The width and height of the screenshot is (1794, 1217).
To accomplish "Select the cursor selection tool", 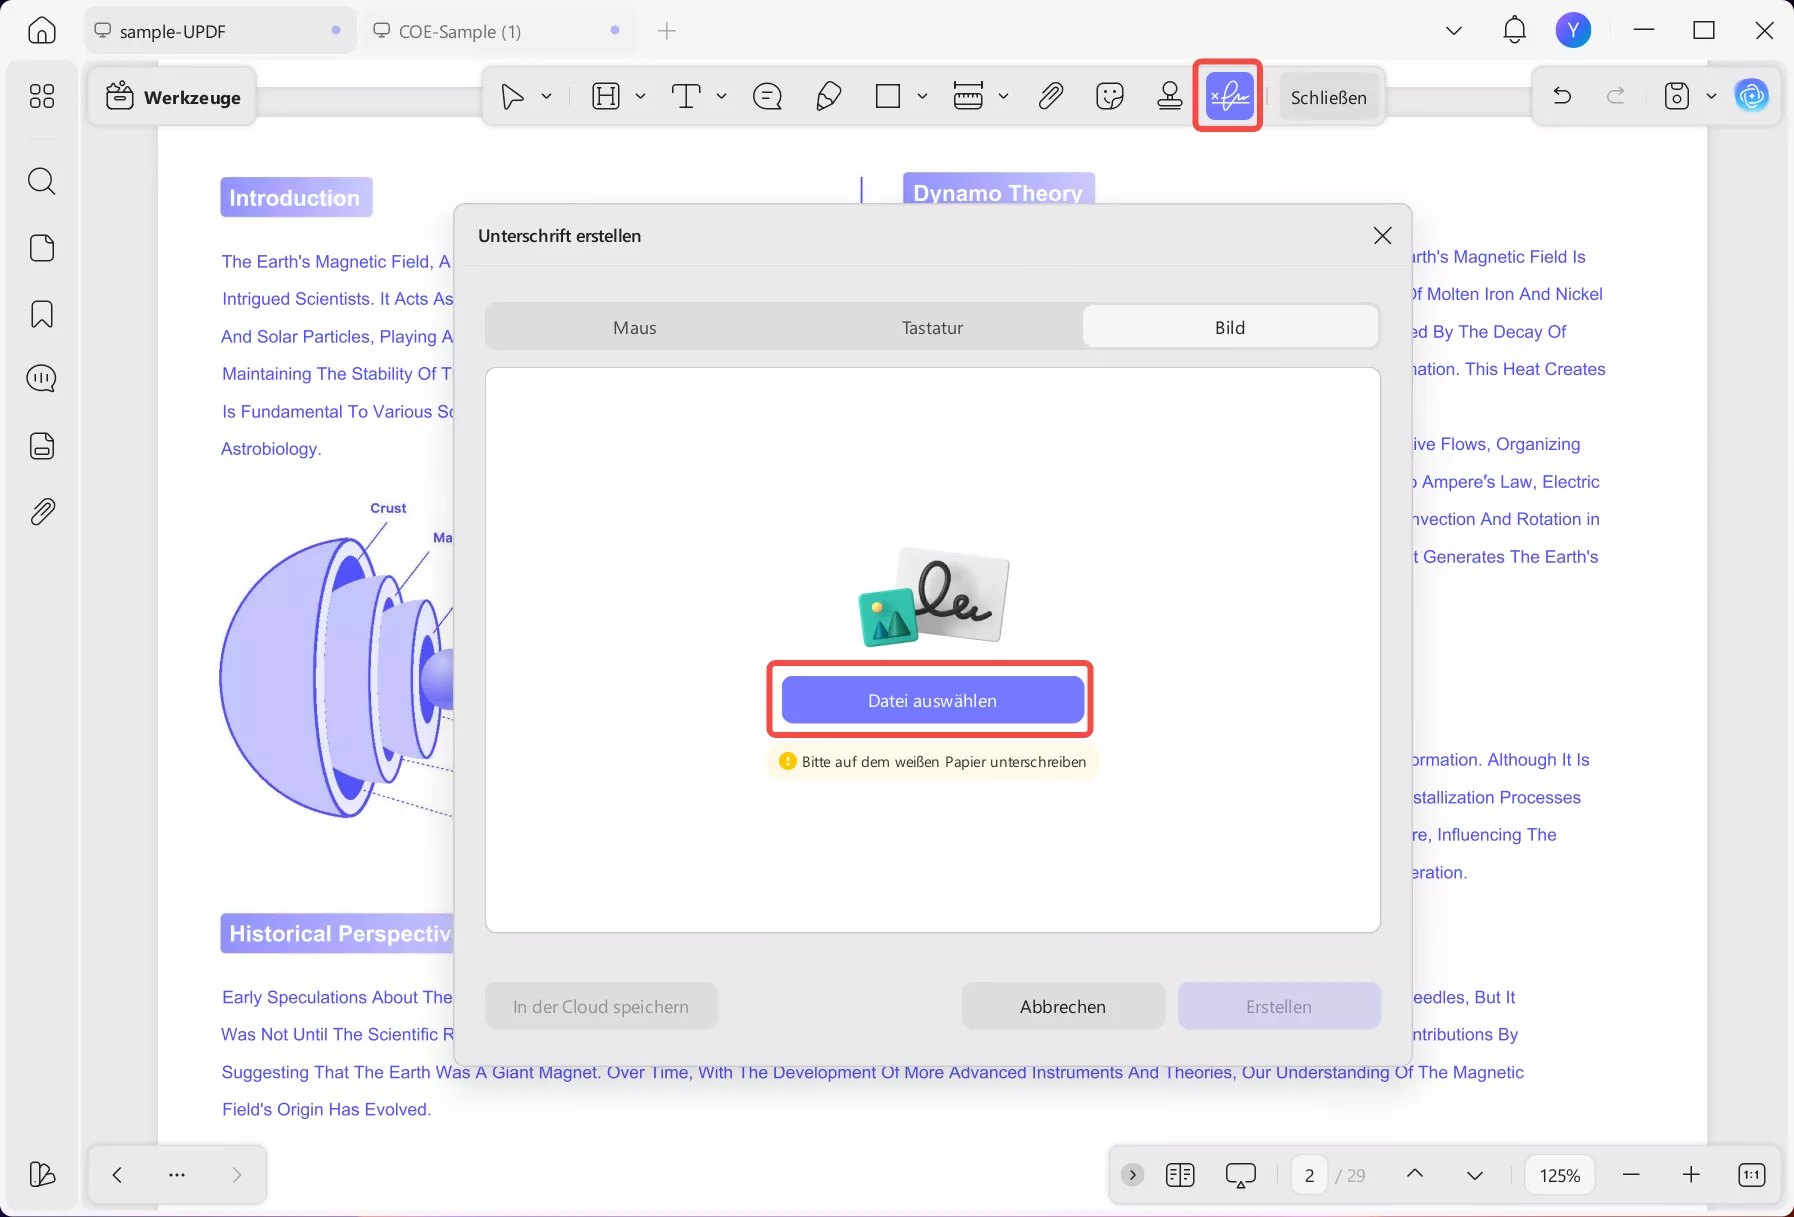I will tap(512, 97).
